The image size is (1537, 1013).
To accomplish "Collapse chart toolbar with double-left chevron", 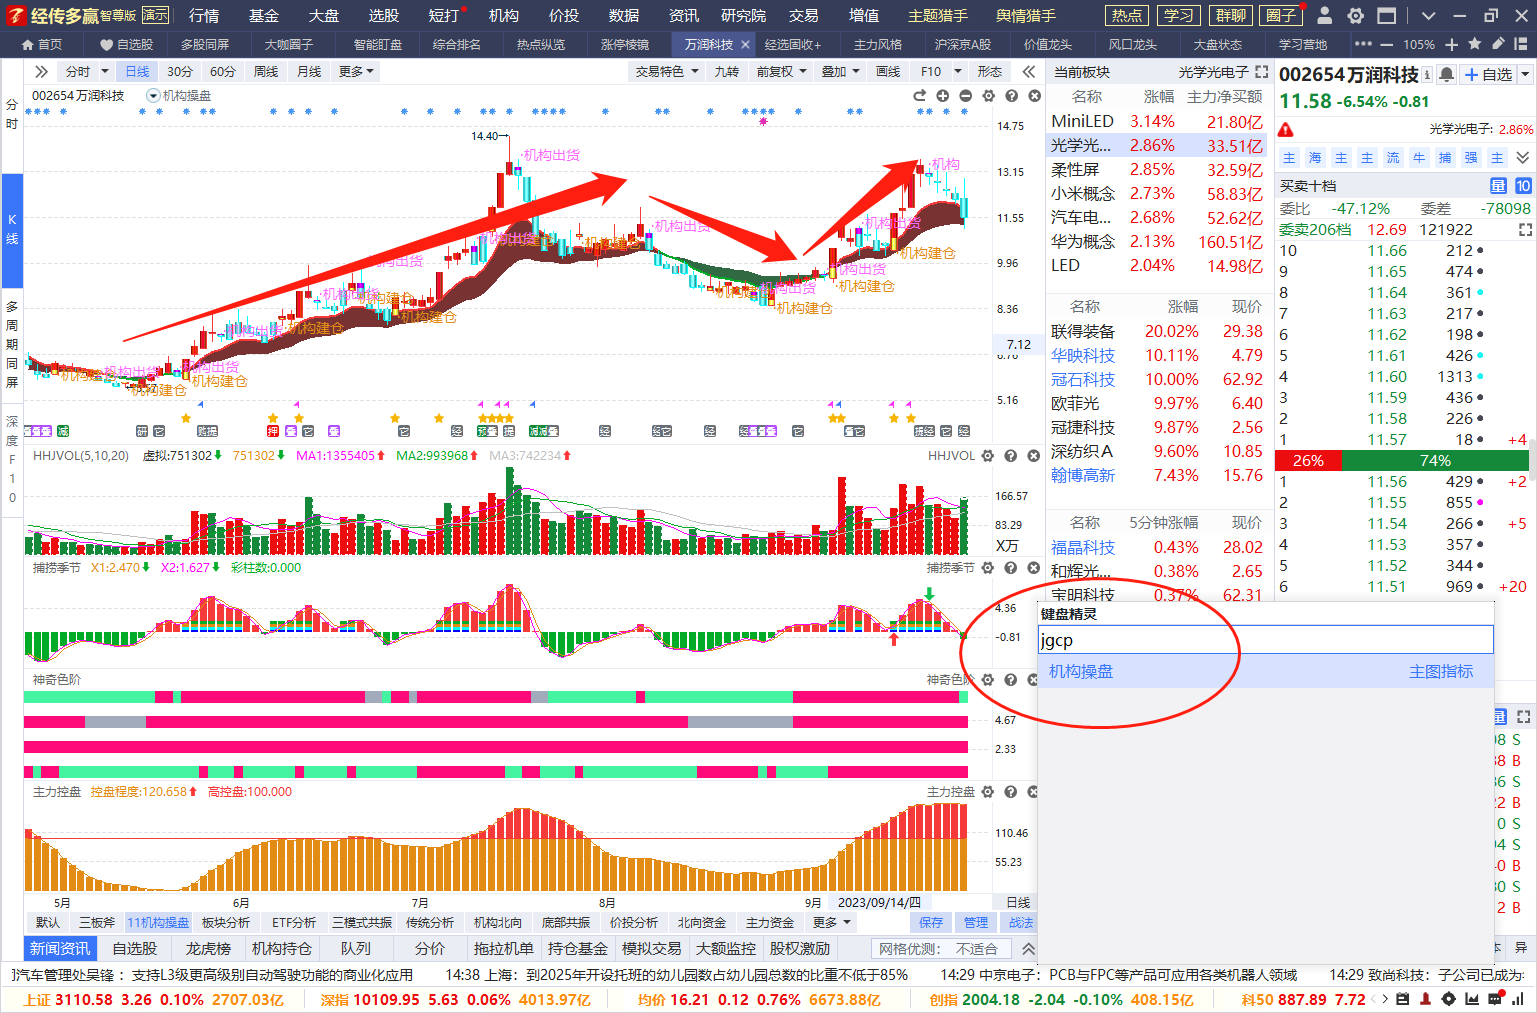I will 1029,72.
